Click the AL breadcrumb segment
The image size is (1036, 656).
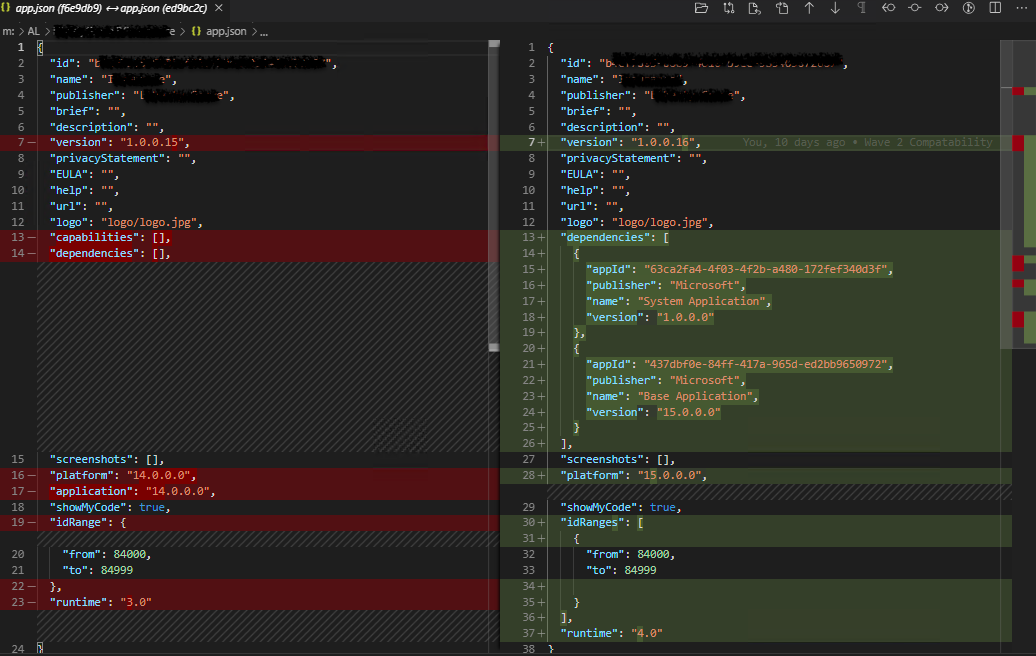[x=33, y=31]
